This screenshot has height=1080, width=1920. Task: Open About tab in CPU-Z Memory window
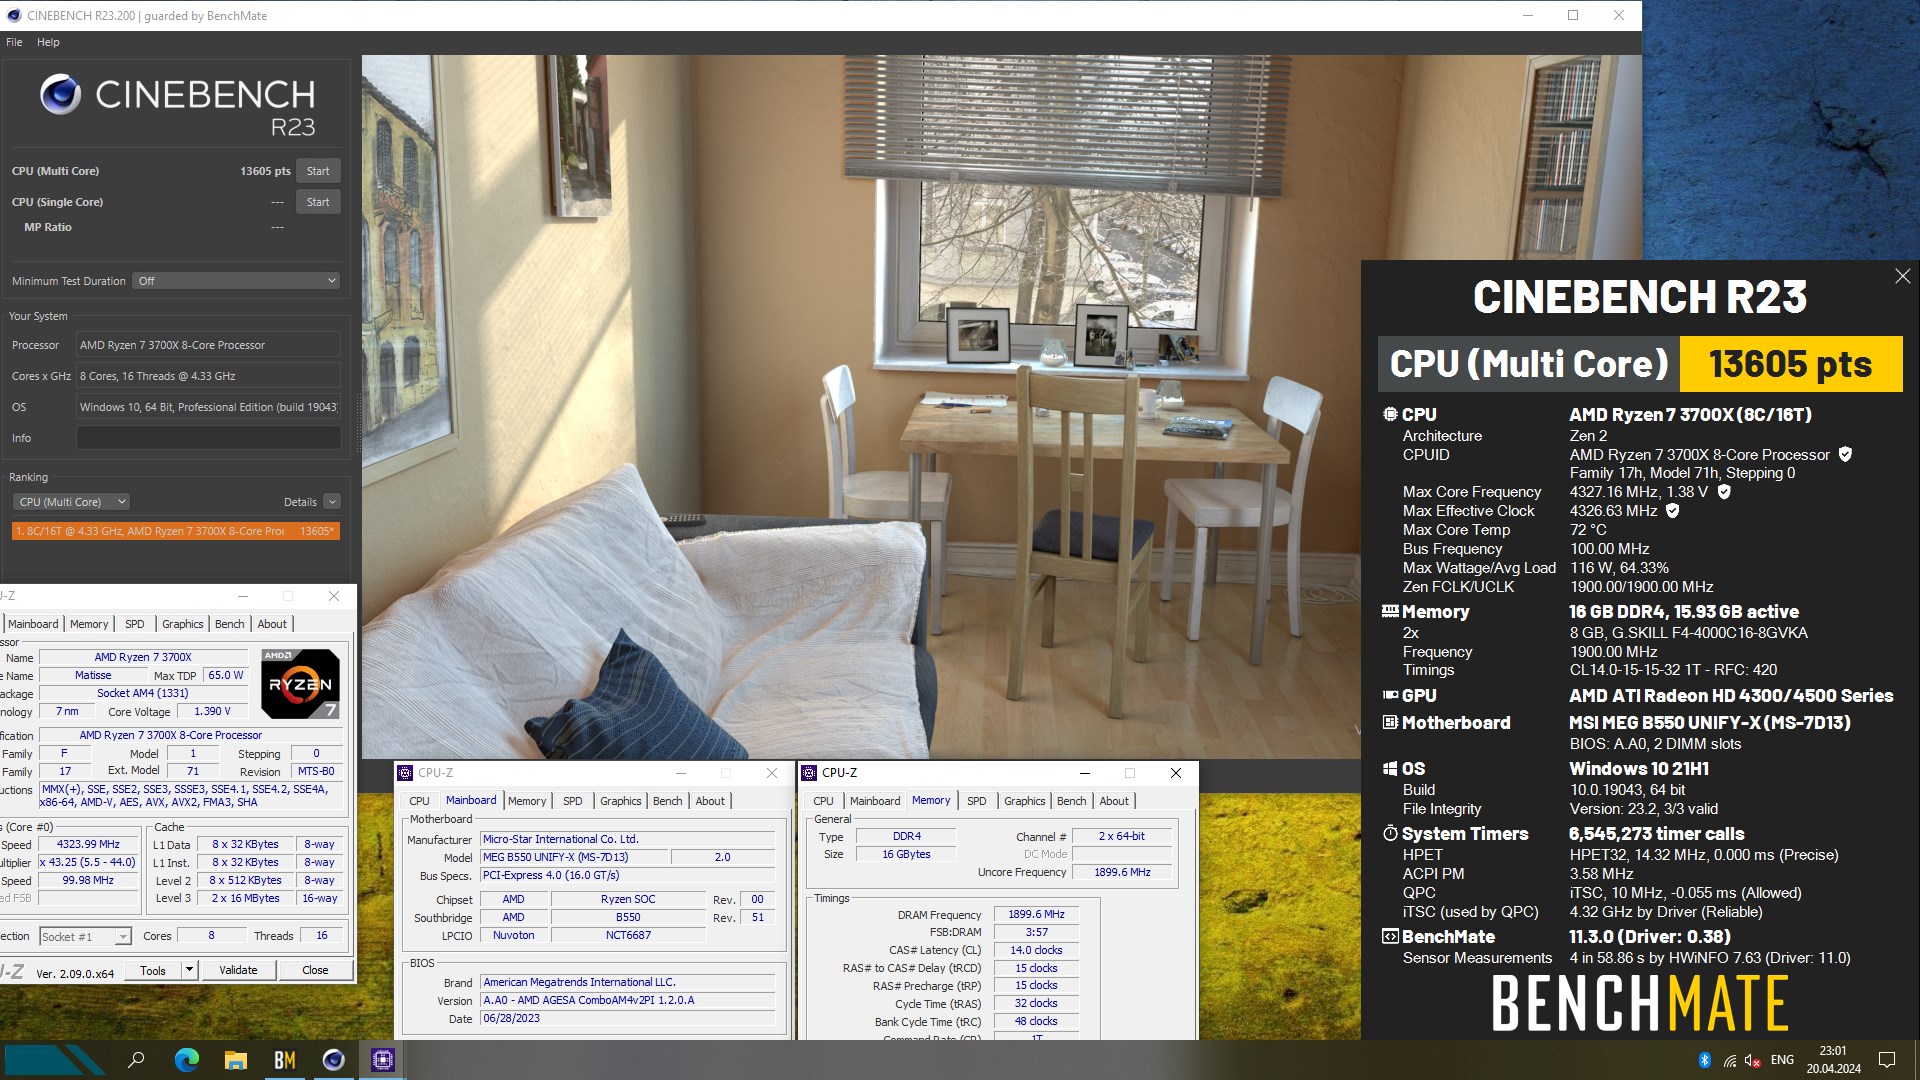point(1114,801)
